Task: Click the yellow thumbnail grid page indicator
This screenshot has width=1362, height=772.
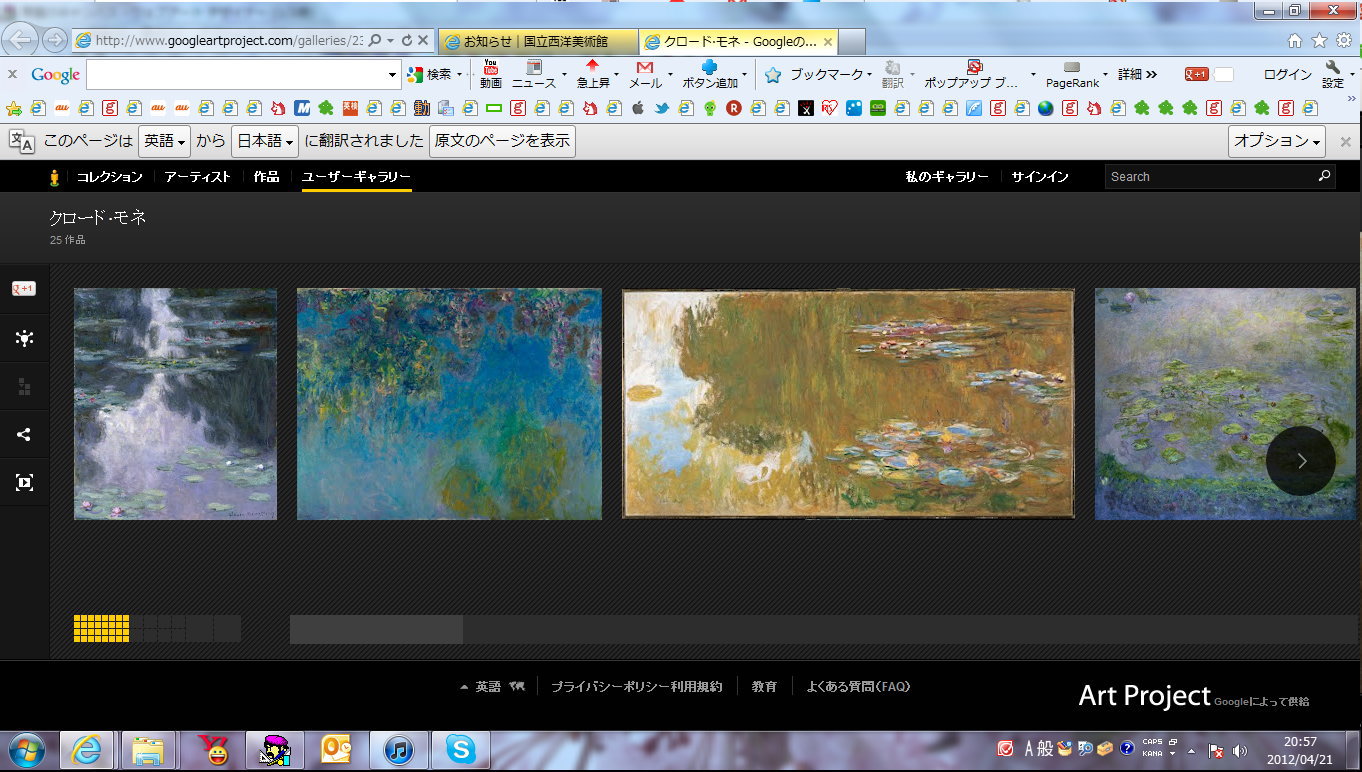Action: 101,628
